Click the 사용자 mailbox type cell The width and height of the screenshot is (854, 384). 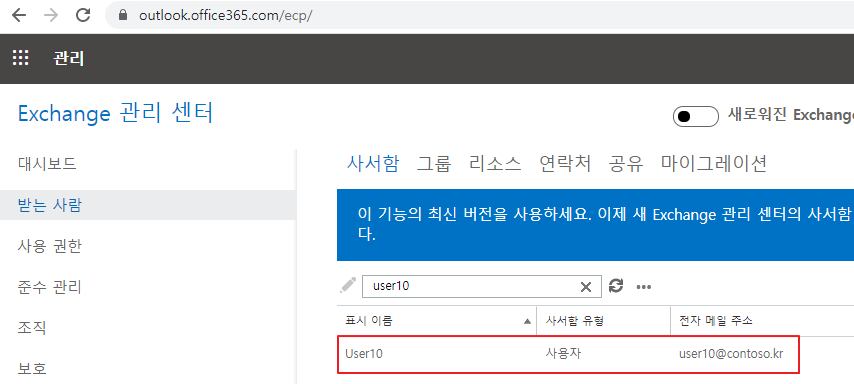point(563,353)
